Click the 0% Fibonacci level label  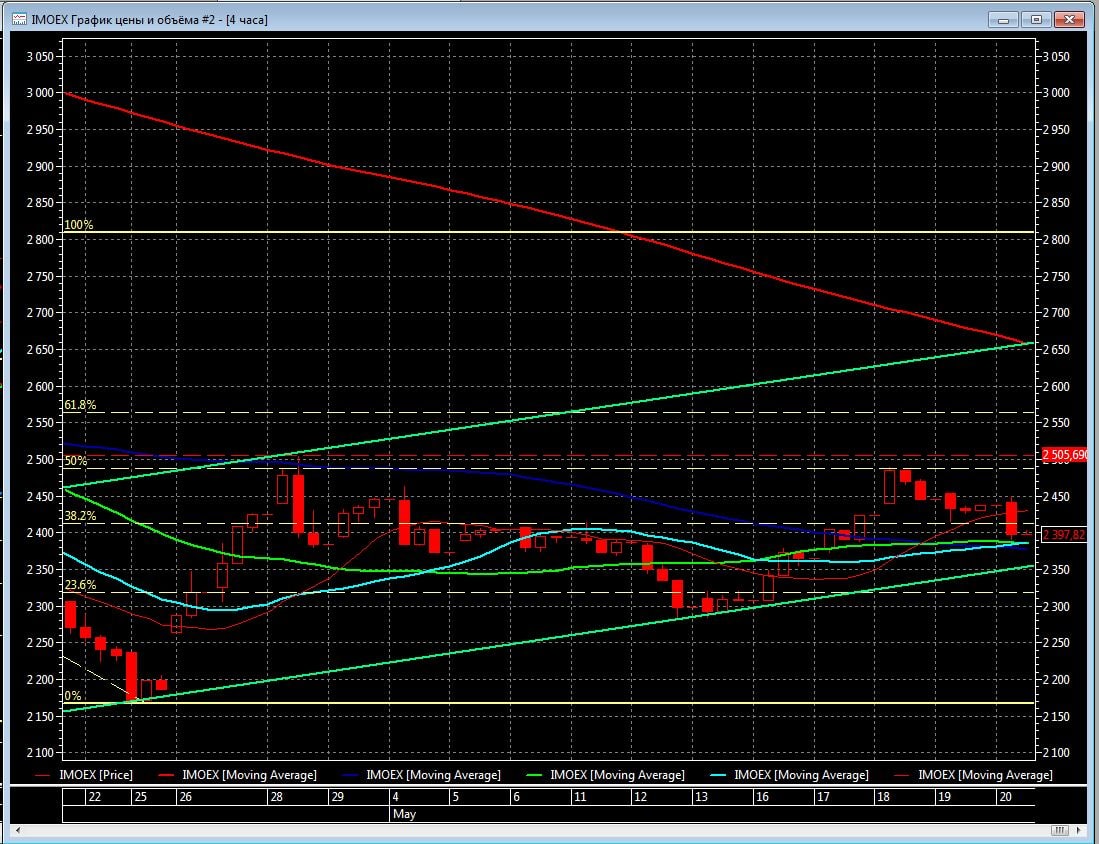(73, 696)
